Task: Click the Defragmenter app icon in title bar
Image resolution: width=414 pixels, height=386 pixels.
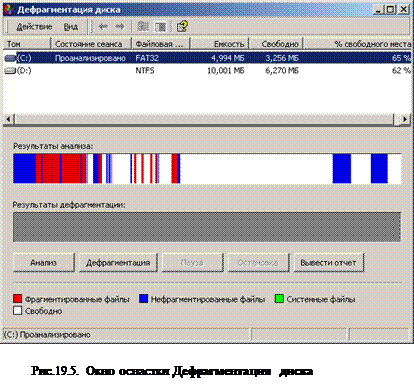Action: pyautogui.click(x=9, y=9)
